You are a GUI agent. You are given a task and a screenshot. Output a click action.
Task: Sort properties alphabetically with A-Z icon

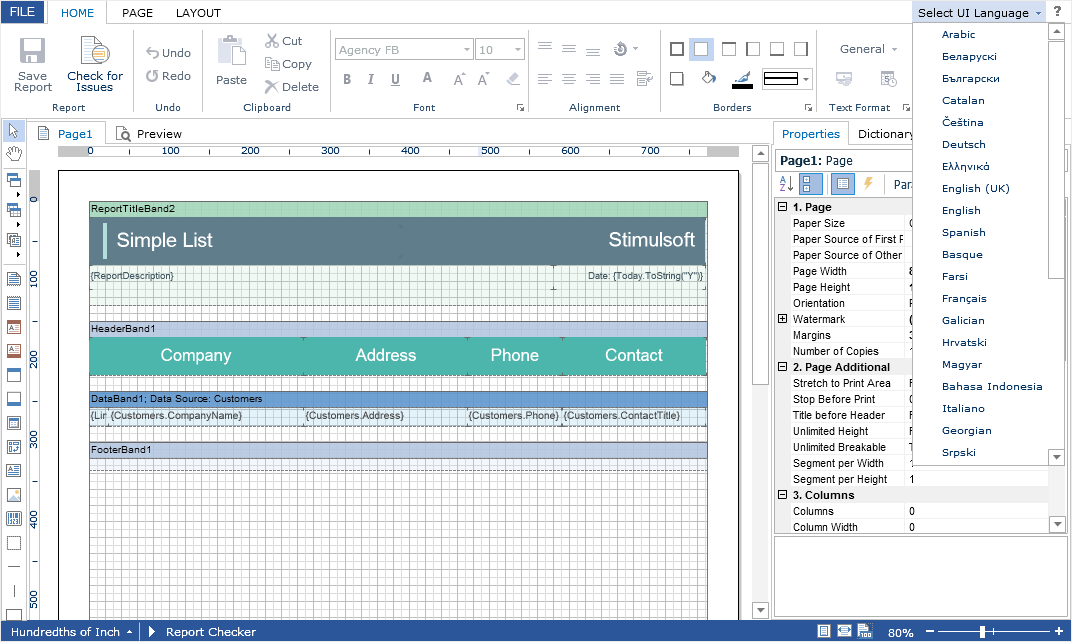(785, 184)
